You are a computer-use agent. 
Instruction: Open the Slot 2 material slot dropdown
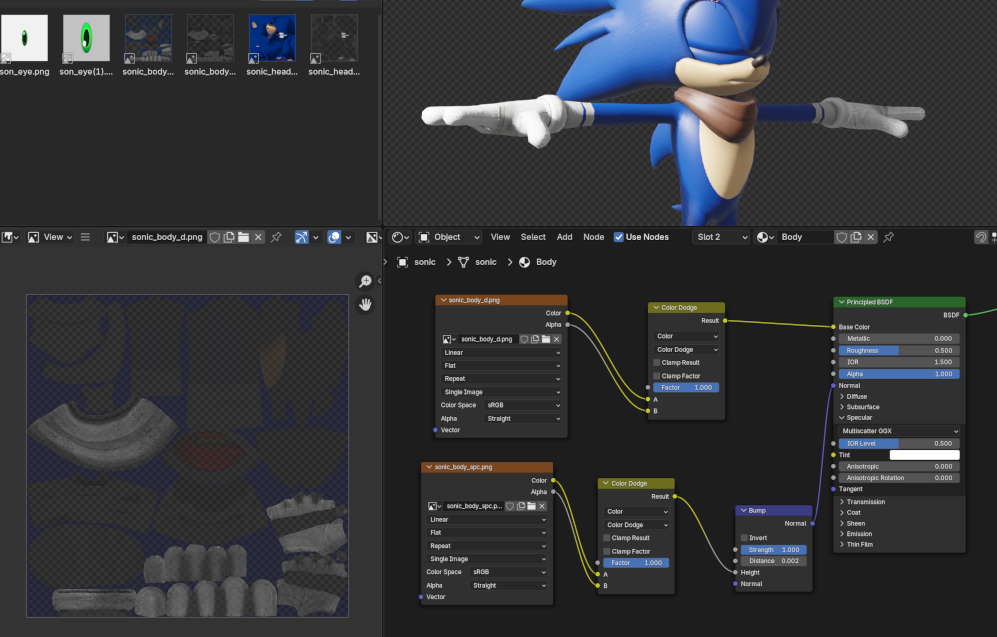point(722,237)
